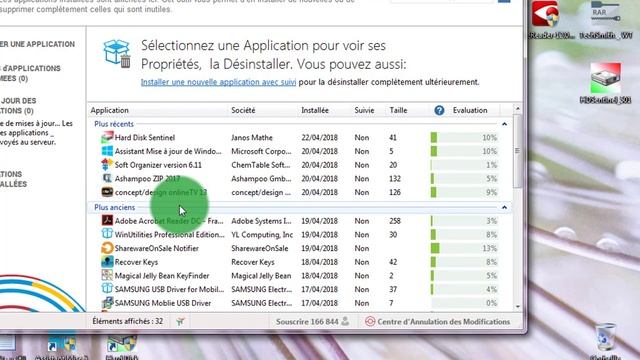The image size is (640, 360).
Task: Click YL Computing, Inc company cell
Action: 262,235
